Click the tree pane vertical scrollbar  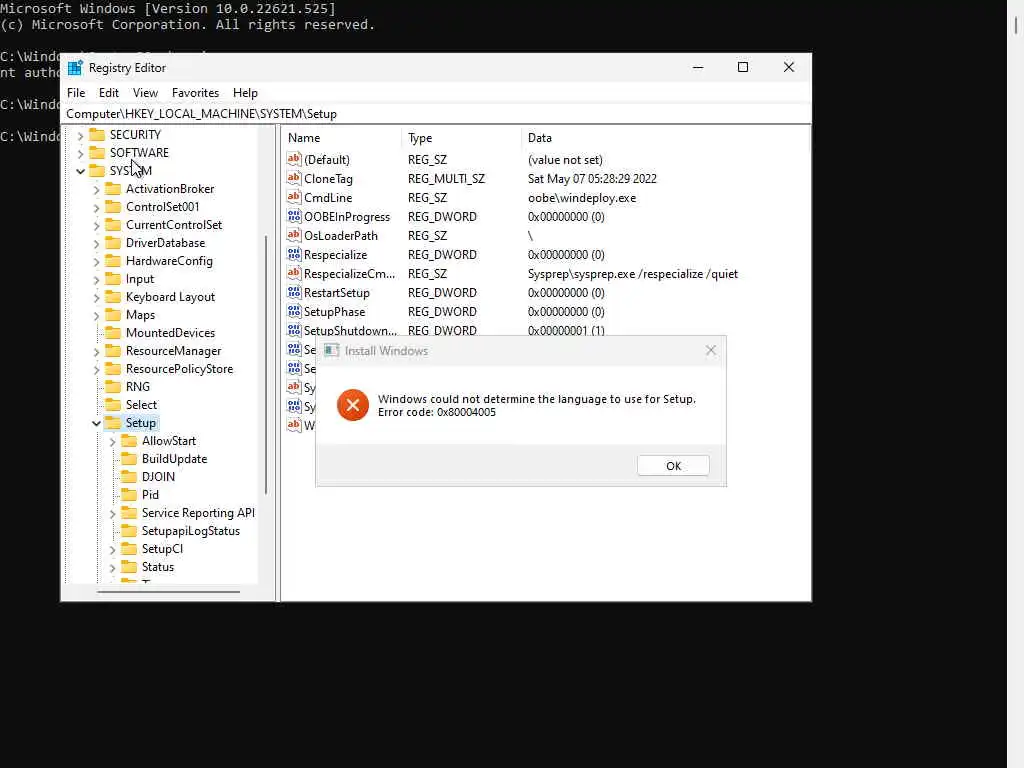[x=266, y=364]
